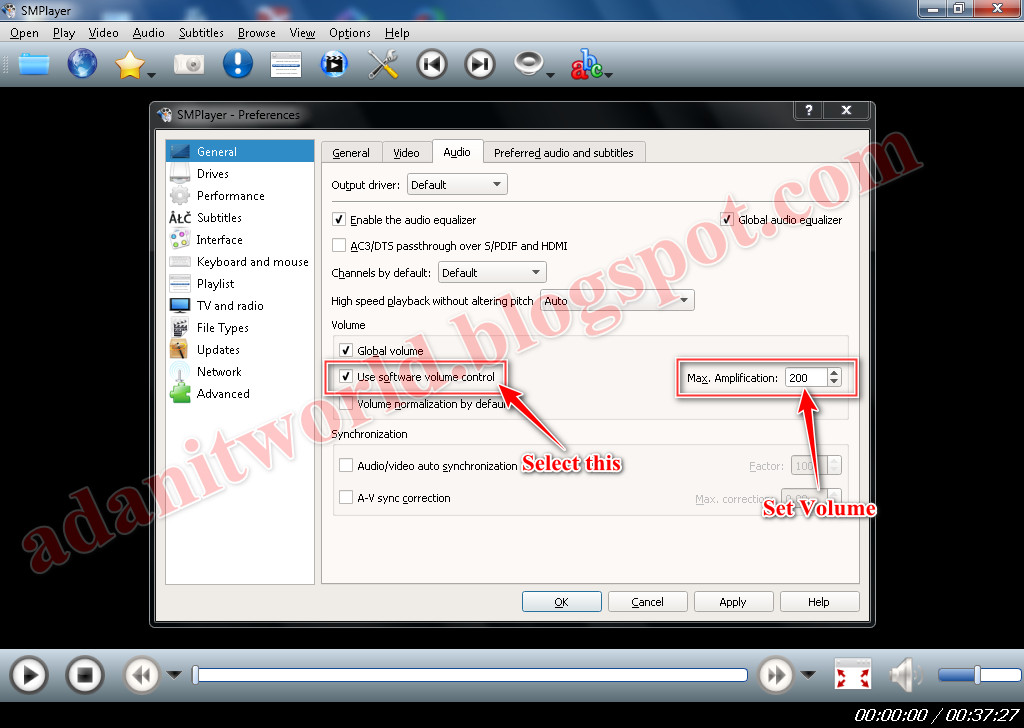Select Subtitles section in preferences sidebar
The width and height of the screenshot is (1024, 728).
[240, 217]
